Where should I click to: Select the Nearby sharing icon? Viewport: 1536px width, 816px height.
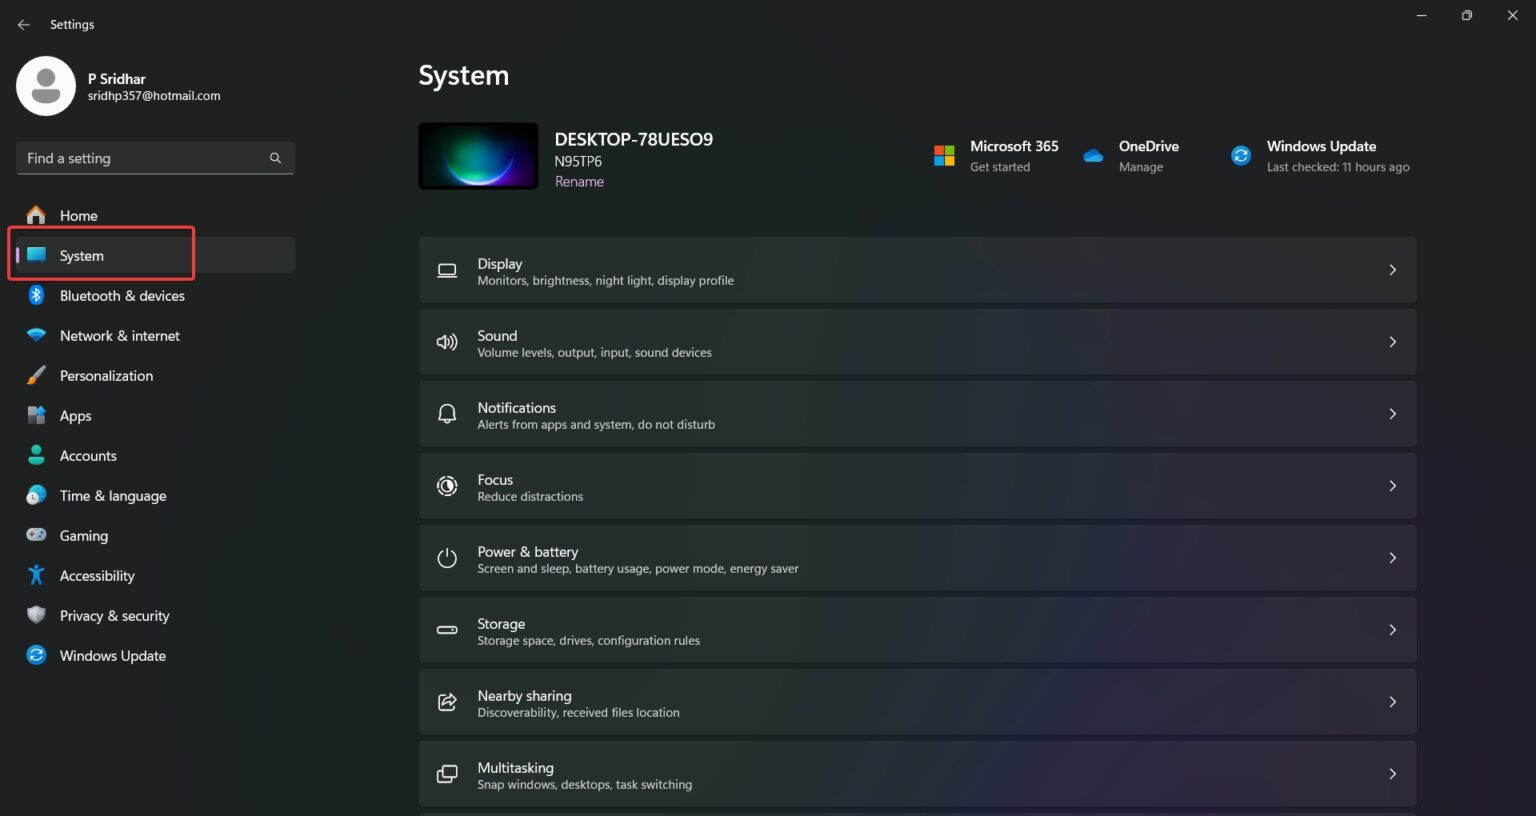(447, 702)
